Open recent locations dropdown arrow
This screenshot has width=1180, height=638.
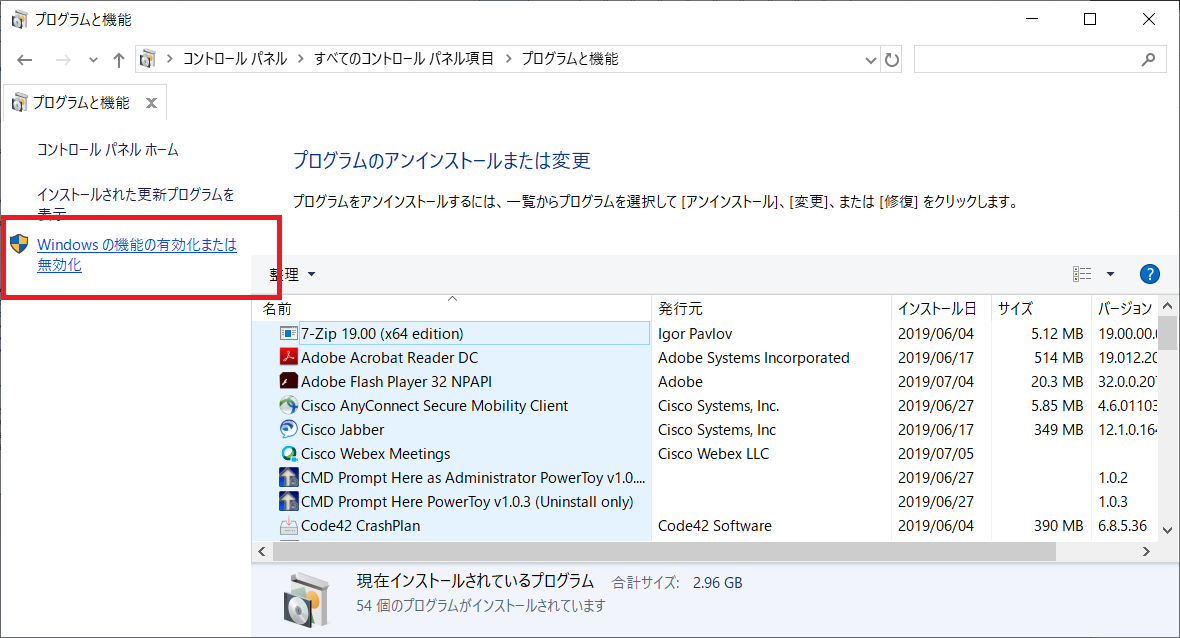[93, 59]
